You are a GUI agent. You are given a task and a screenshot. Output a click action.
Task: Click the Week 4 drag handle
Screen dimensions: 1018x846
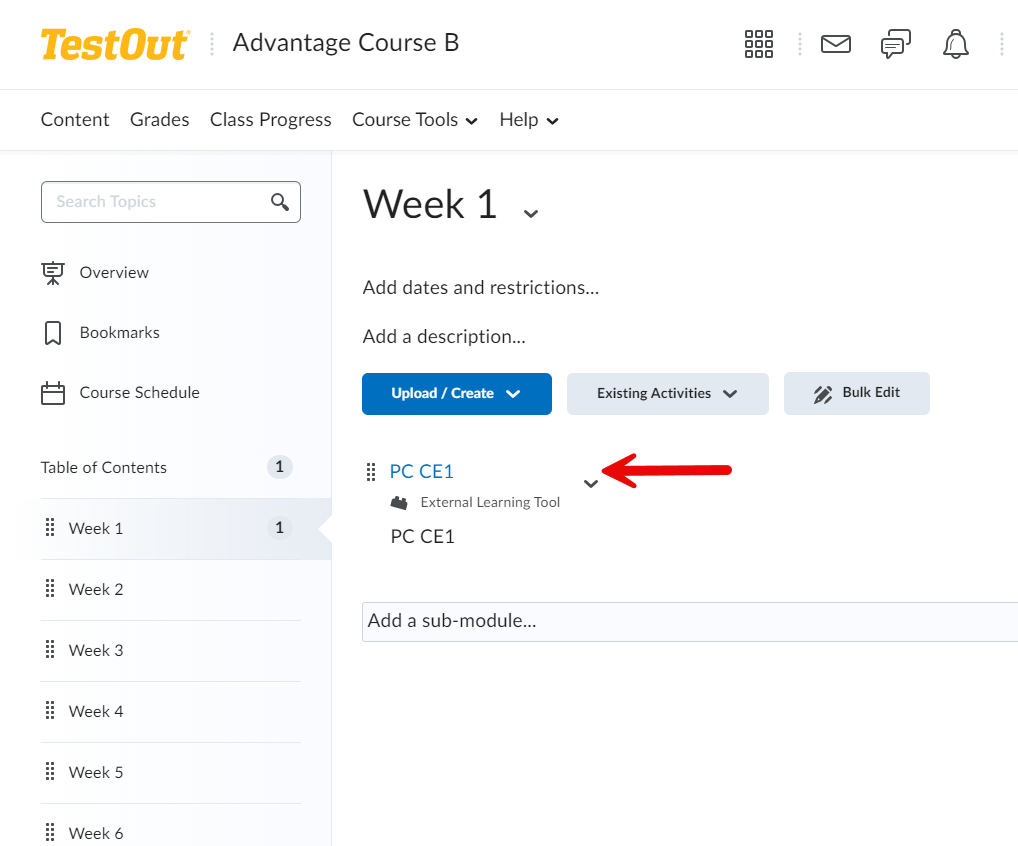tap(50, 710)
